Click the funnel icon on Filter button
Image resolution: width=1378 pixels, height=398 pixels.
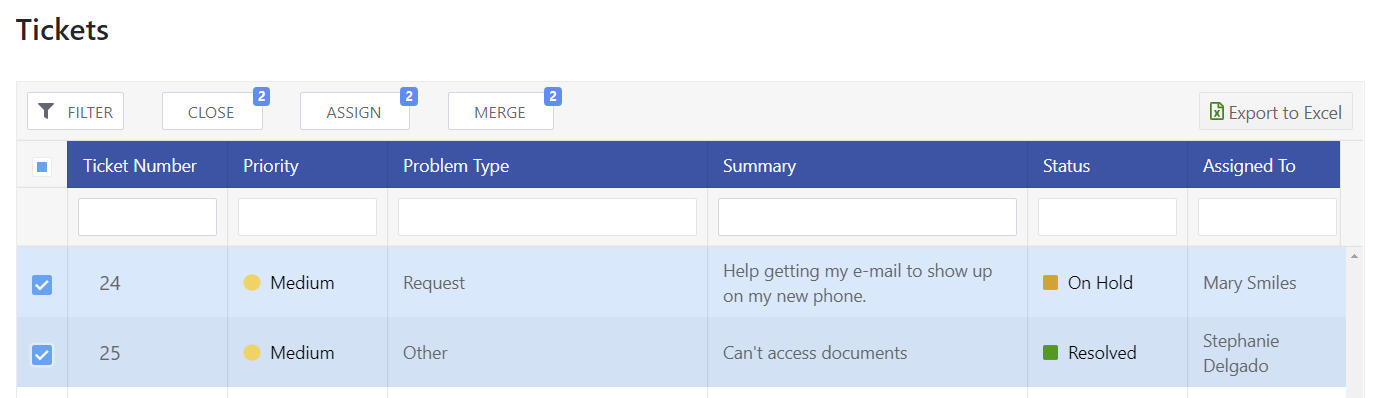[46, 112]
